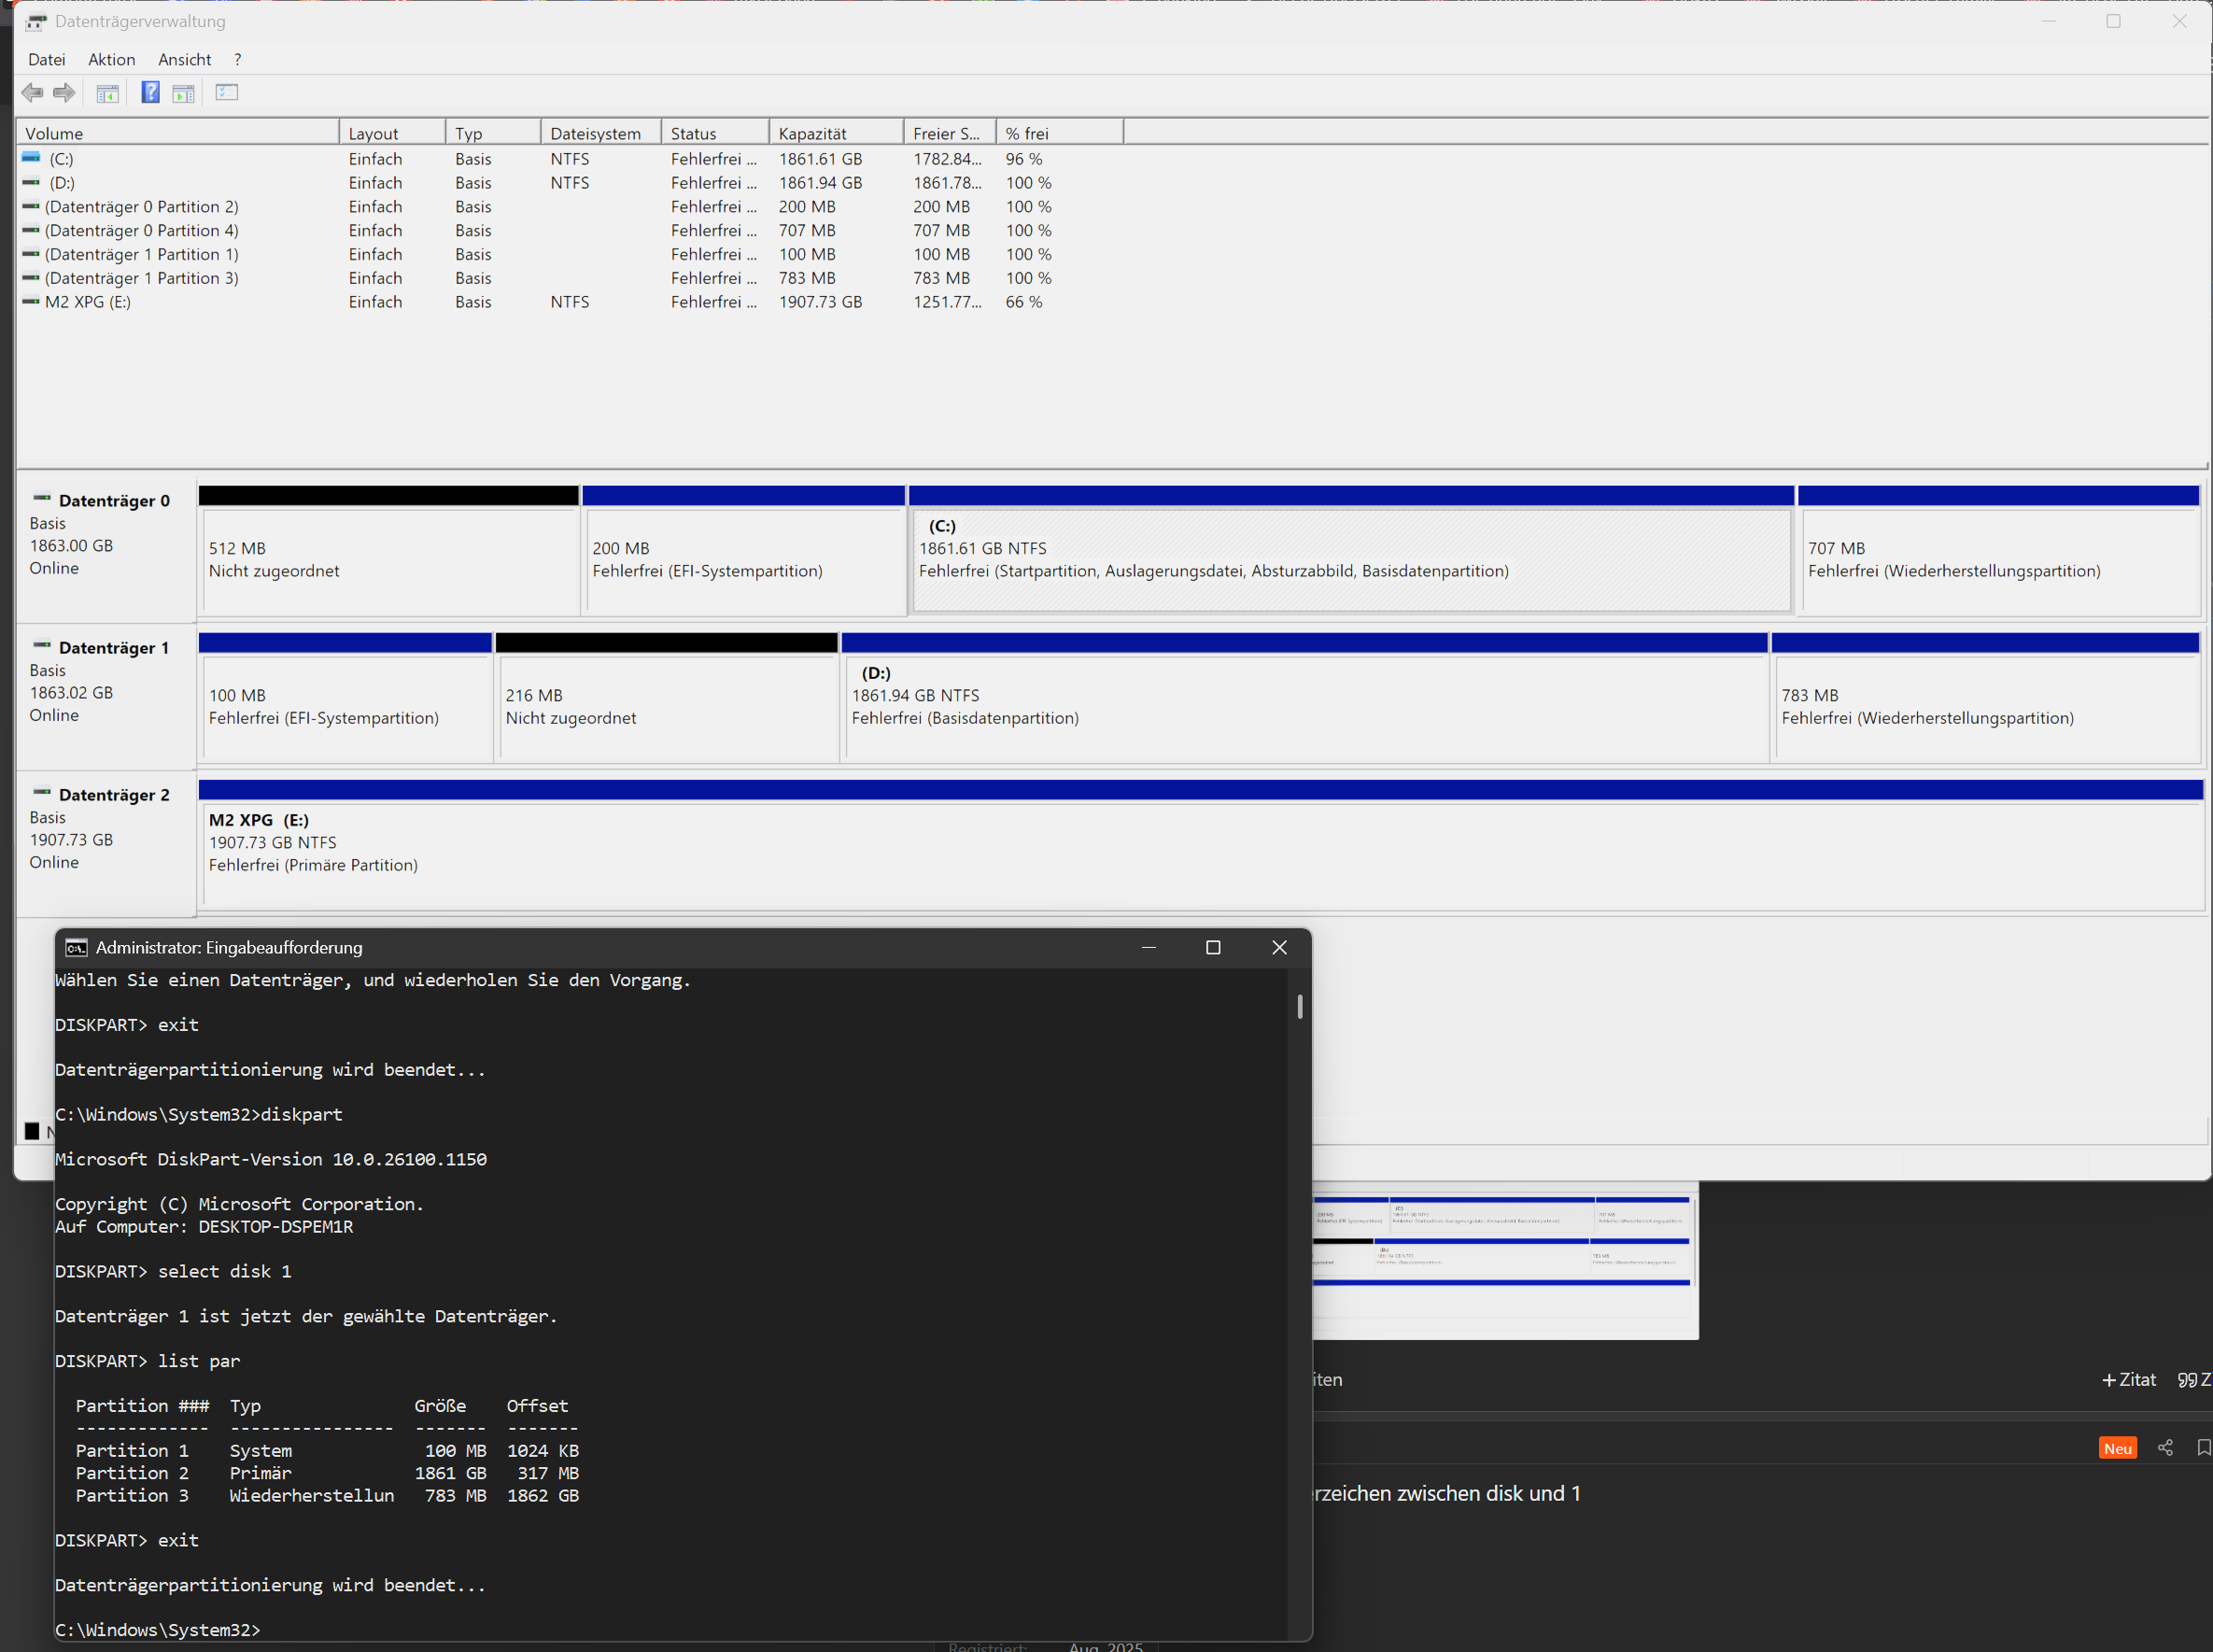The height and width of the screenshot is (1652, 2213).
Task: Click the checklist settings toolbar icon
Action: click(x=227, y=93)
